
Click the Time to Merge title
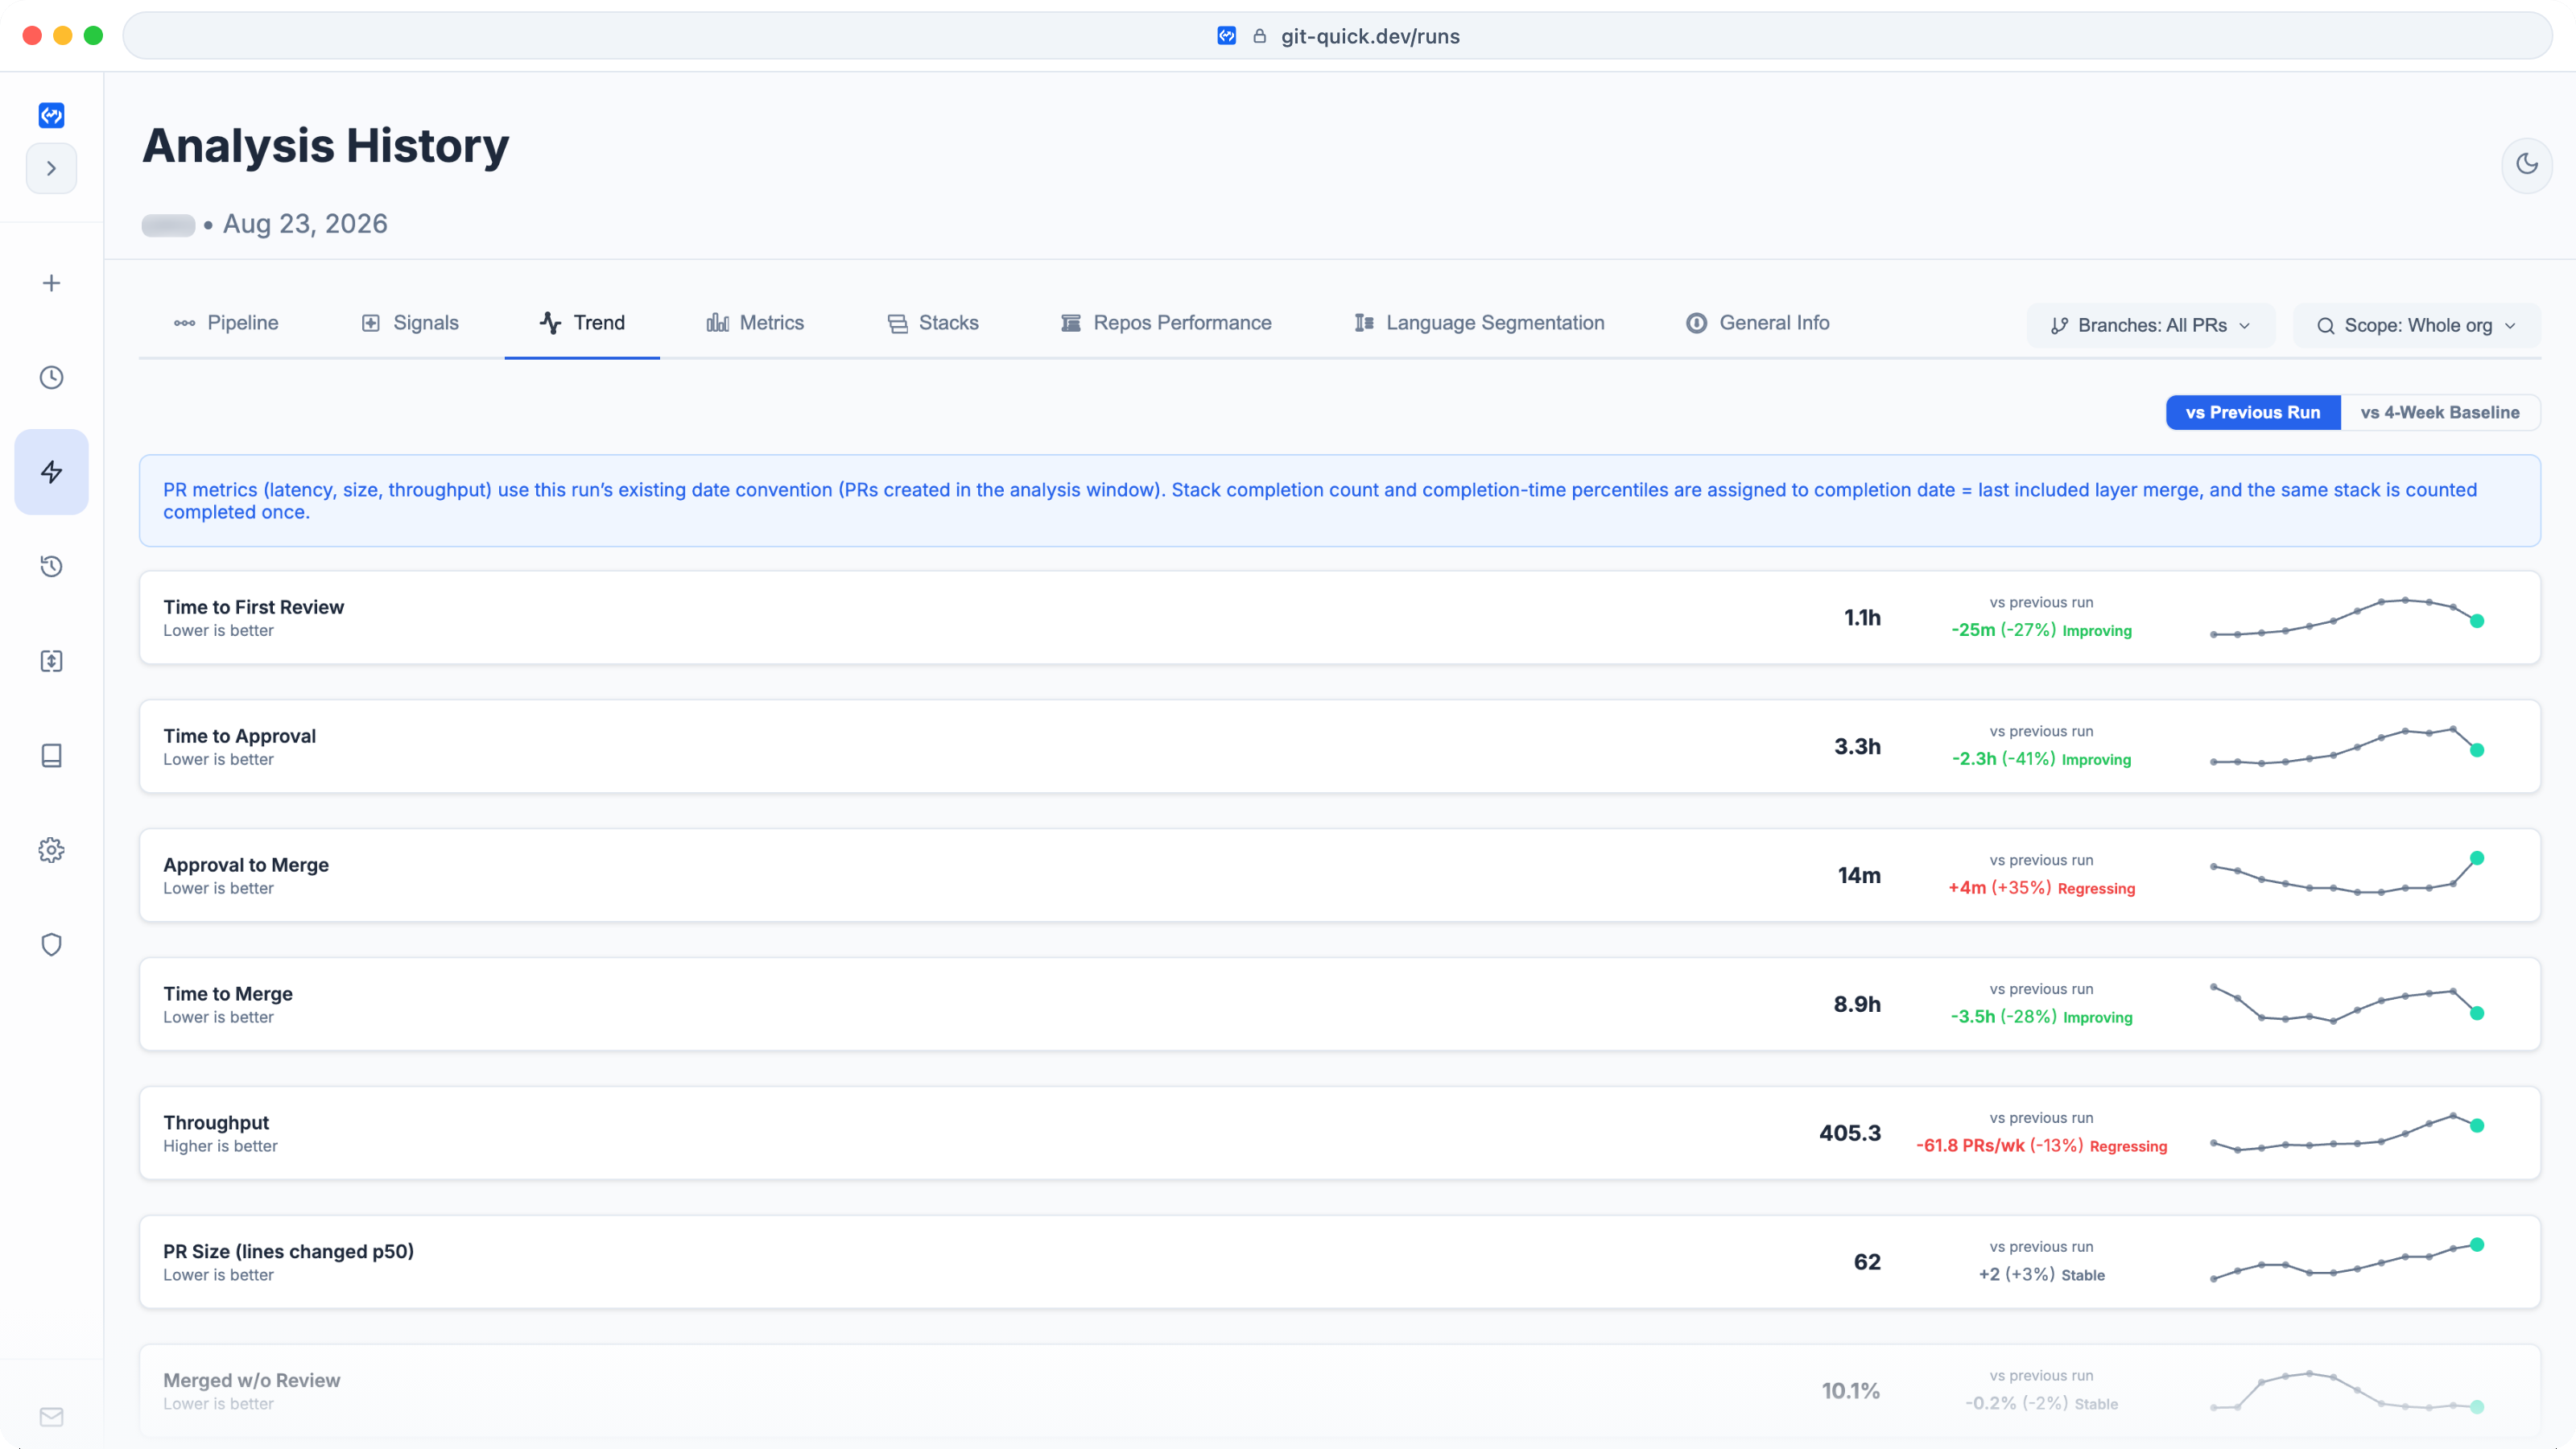[x=228, y=994]
